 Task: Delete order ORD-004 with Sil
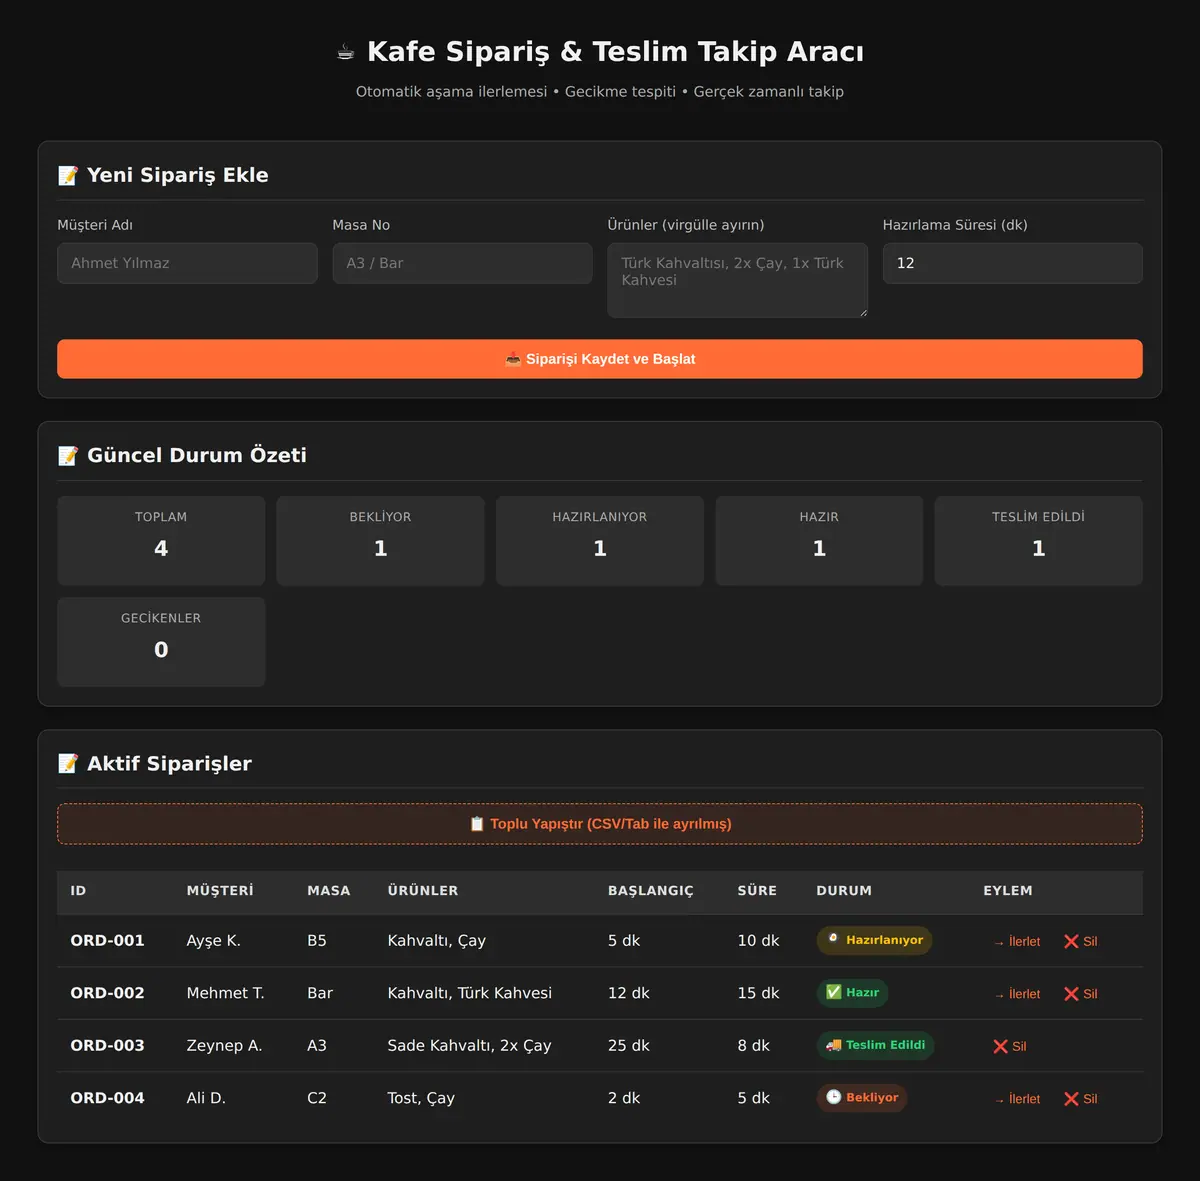1080,1099
